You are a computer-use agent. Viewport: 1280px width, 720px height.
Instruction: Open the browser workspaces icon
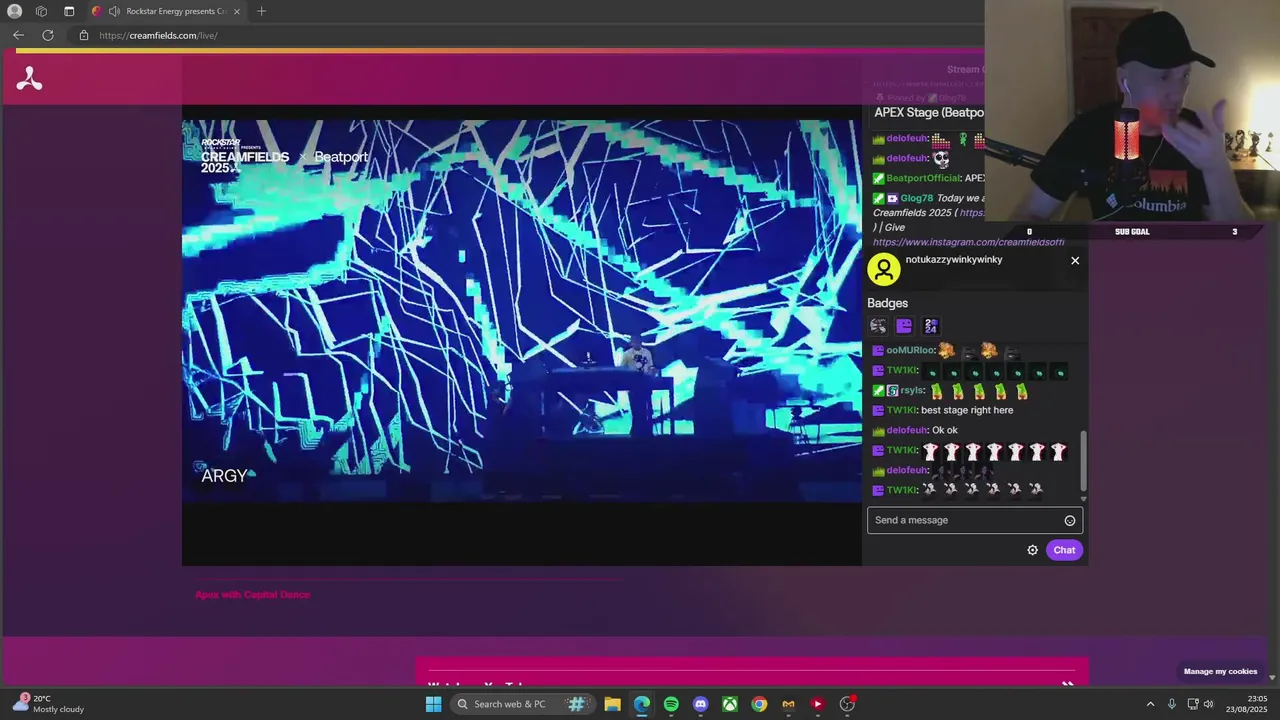click(x=41, y=11)
